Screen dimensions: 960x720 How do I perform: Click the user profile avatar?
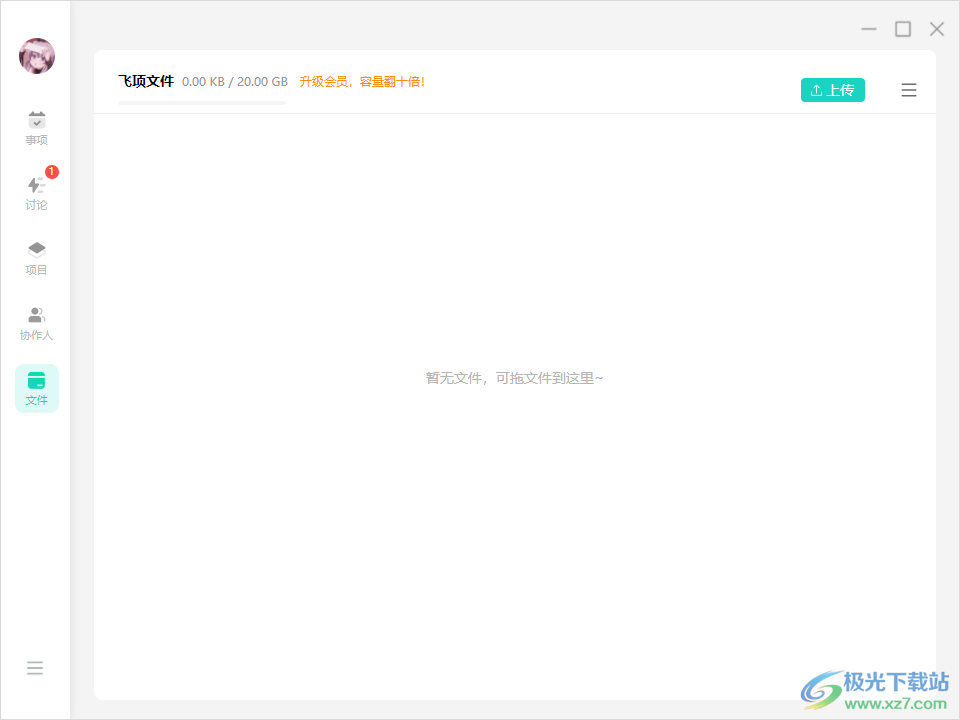coord(37,56)
